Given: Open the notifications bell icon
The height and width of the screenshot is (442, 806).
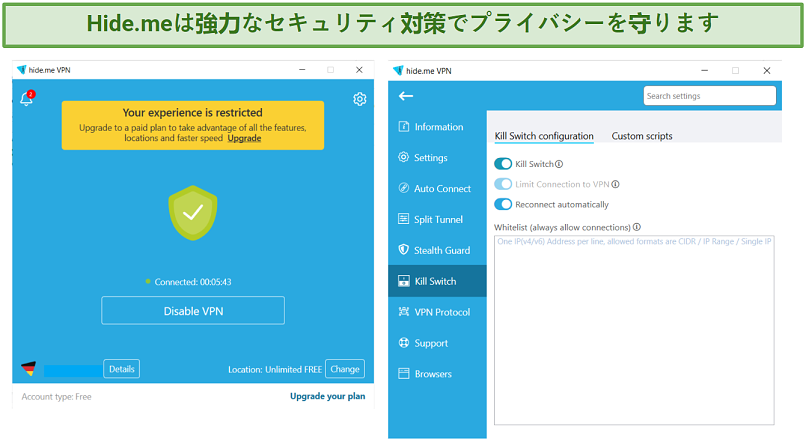Looking at the screenshot, I should pyautogui.click(x=26, y=98).
